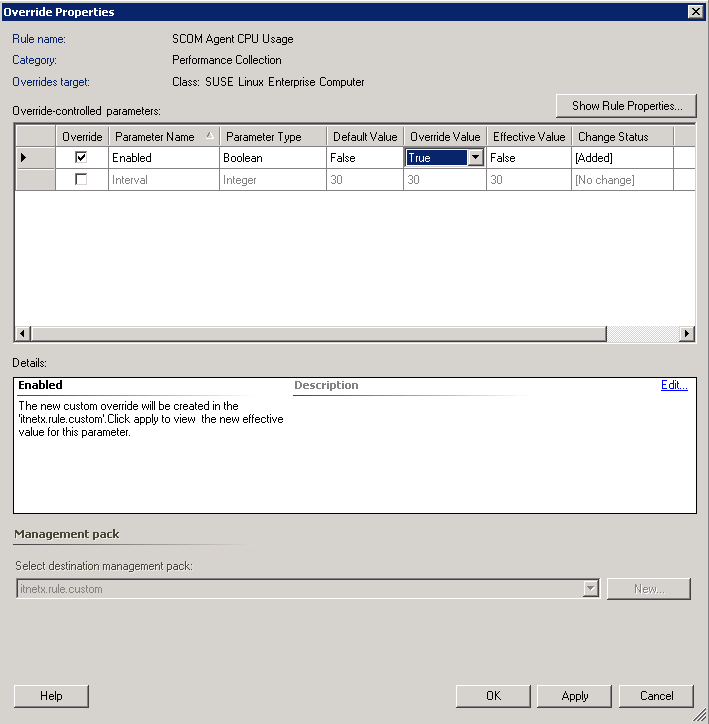Open the Edit... link in Details

click(x=674, y=385)
